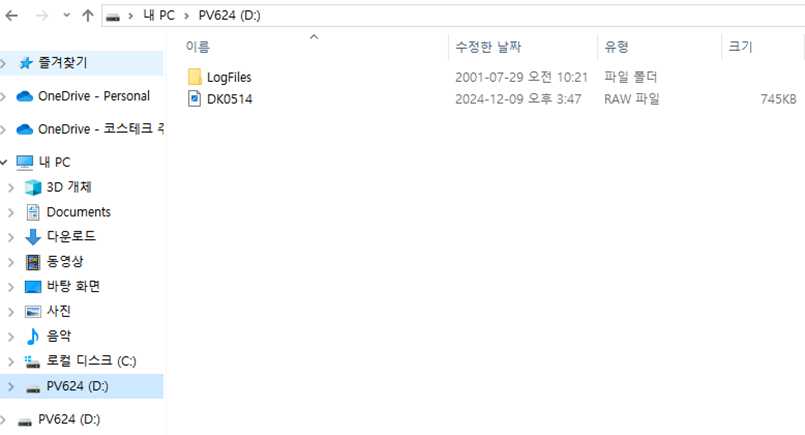805x435 pixels.
Task: Open the LogFiles folder icon
Action: (195, 77)
